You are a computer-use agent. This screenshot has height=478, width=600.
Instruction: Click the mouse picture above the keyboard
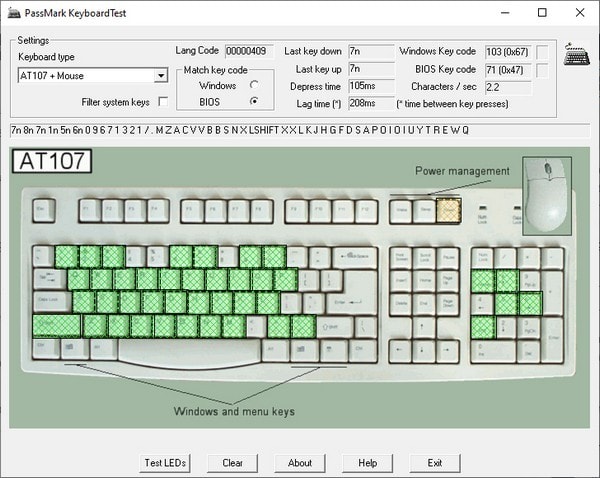coord(547,195)
